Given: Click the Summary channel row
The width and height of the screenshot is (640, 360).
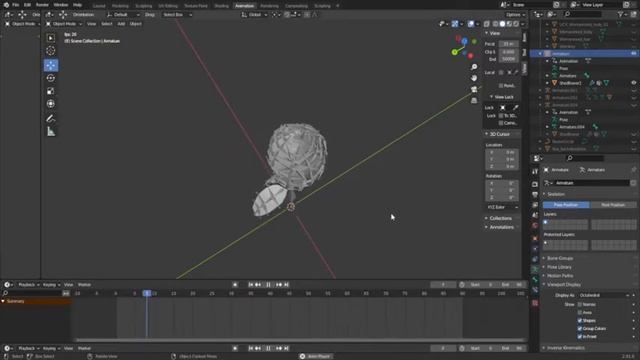Looking at the screenshot, I should pyautogui.click(x=36, y=301).
